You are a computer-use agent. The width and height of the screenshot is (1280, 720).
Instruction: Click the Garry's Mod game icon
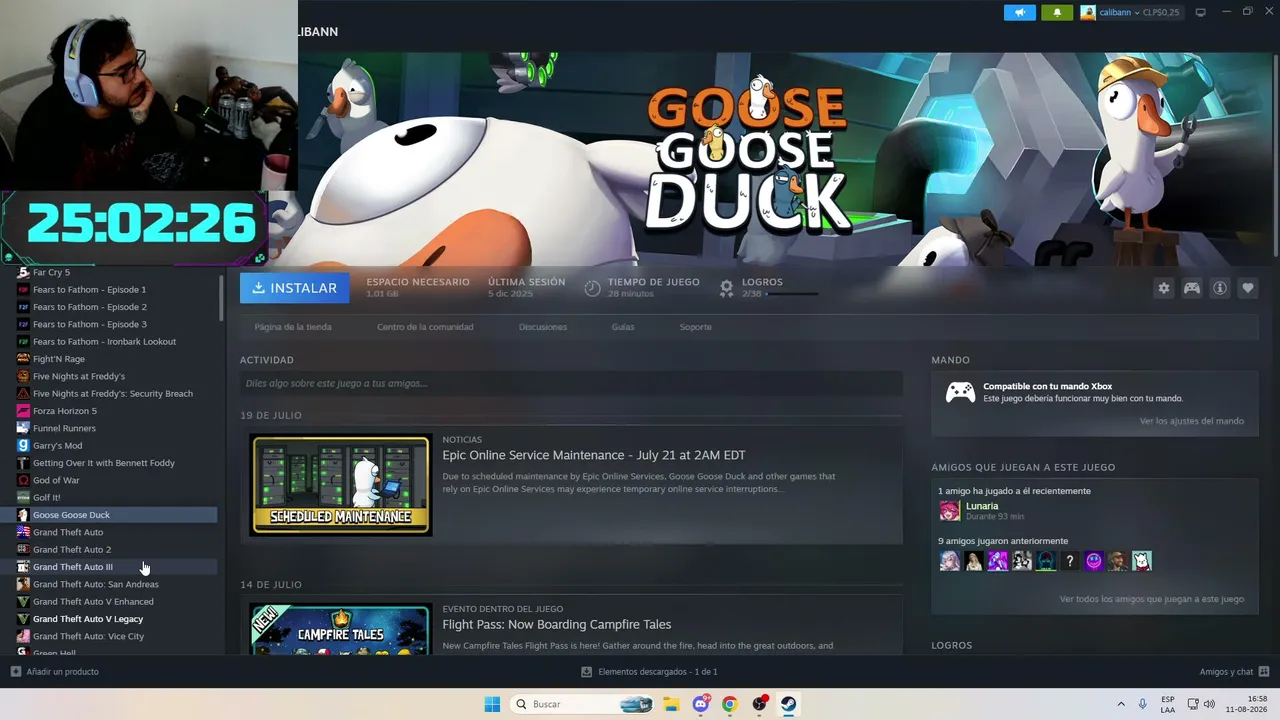(23, 445)
